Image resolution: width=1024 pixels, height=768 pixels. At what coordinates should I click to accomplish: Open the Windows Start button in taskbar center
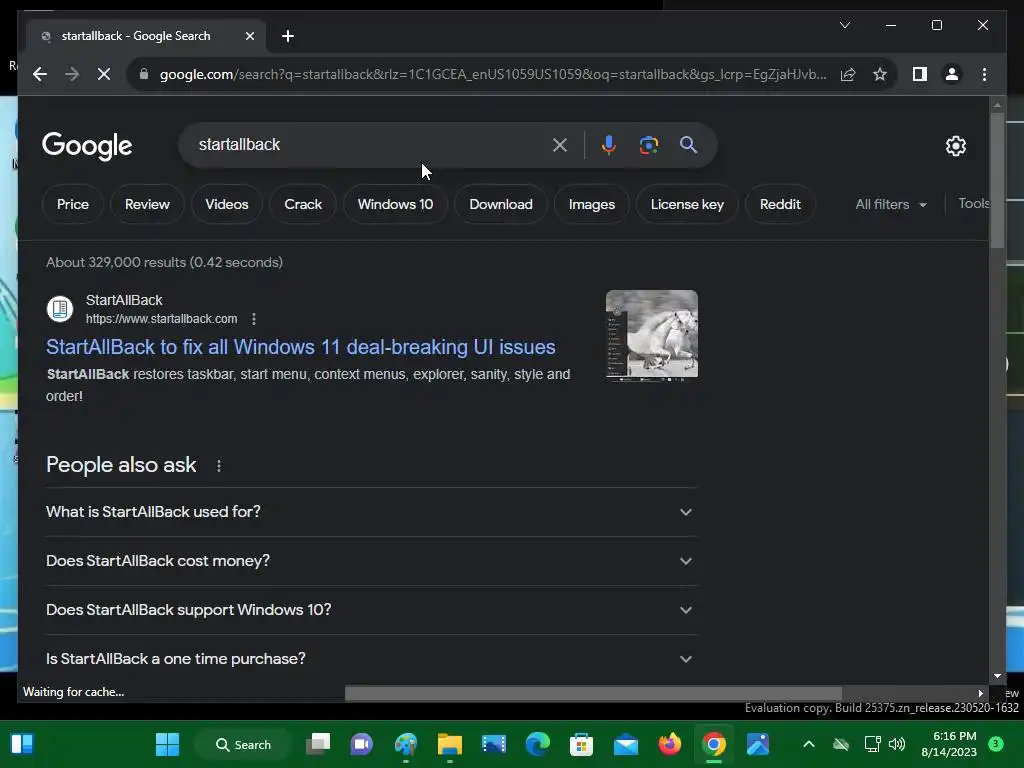point(167,744)
